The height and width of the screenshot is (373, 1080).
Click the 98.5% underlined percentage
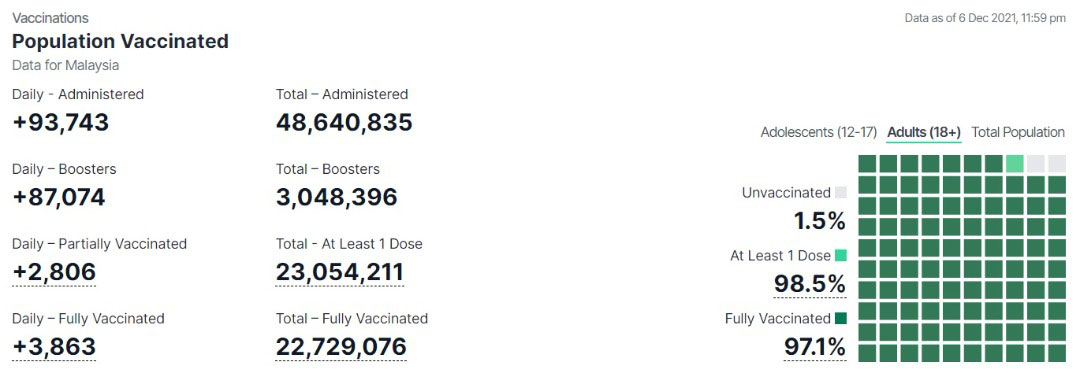click(809, 284)
